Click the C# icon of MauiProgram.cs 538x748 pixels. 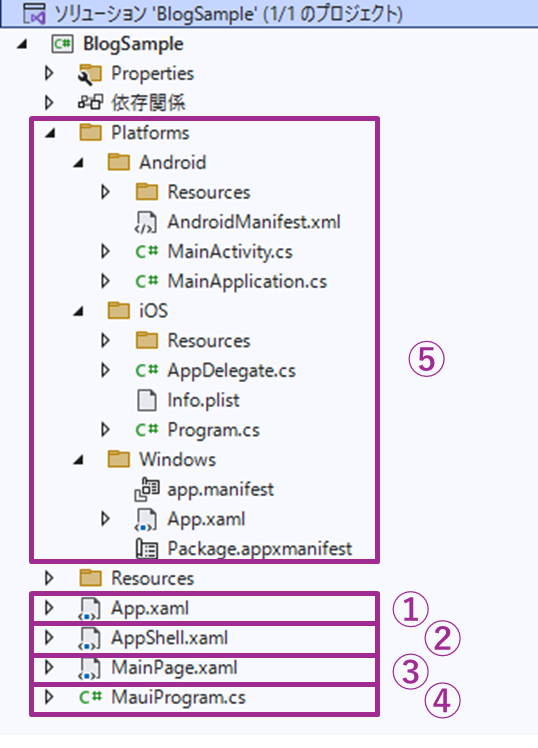click(x=90, y=697)
